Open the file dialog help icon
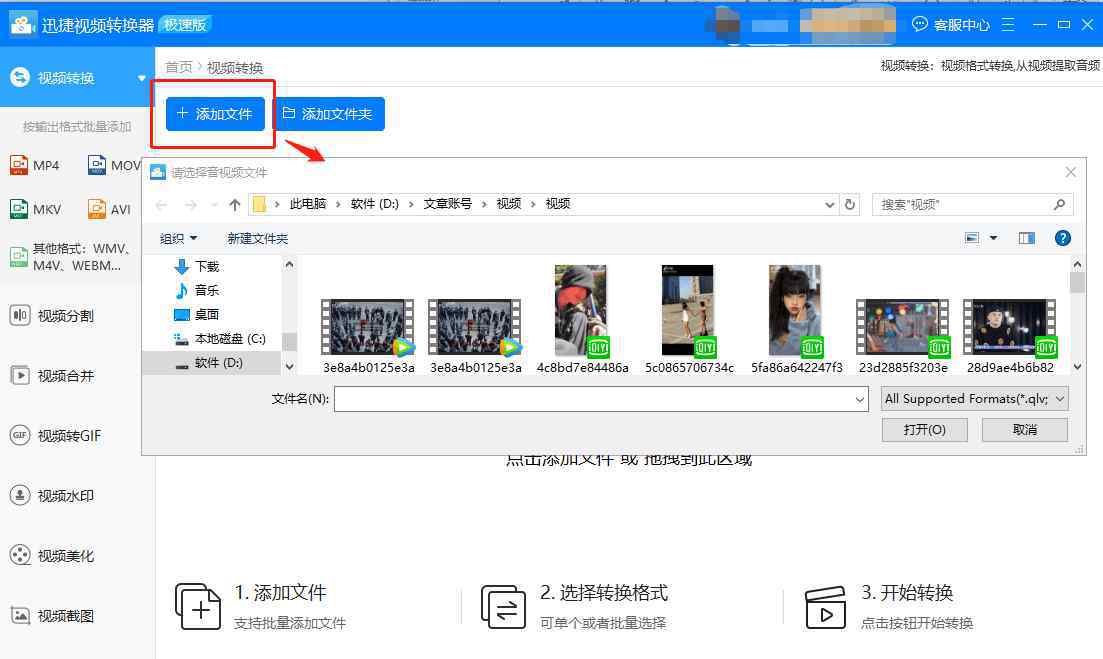The width and height of the screenshot is (1103, 659). pos(1063,238)
